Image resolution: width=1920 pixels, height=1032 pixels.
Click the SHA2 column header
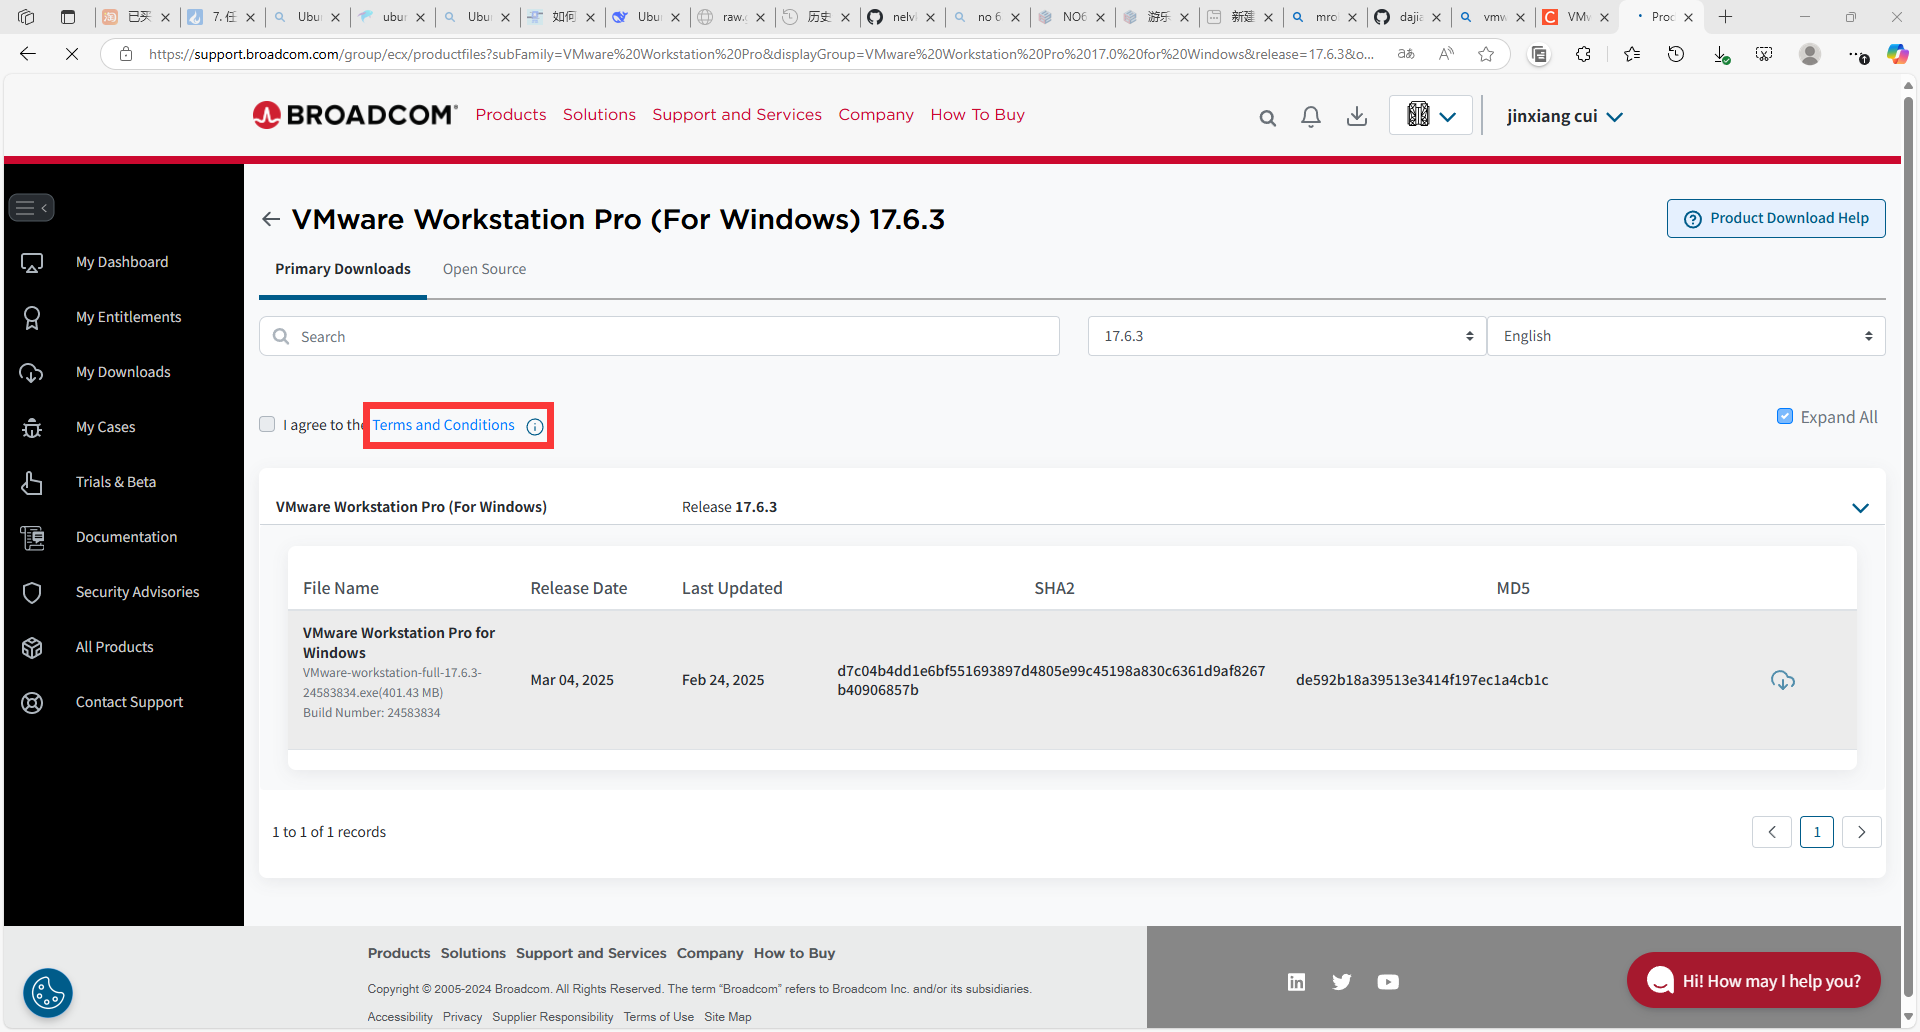(1054, 588)
